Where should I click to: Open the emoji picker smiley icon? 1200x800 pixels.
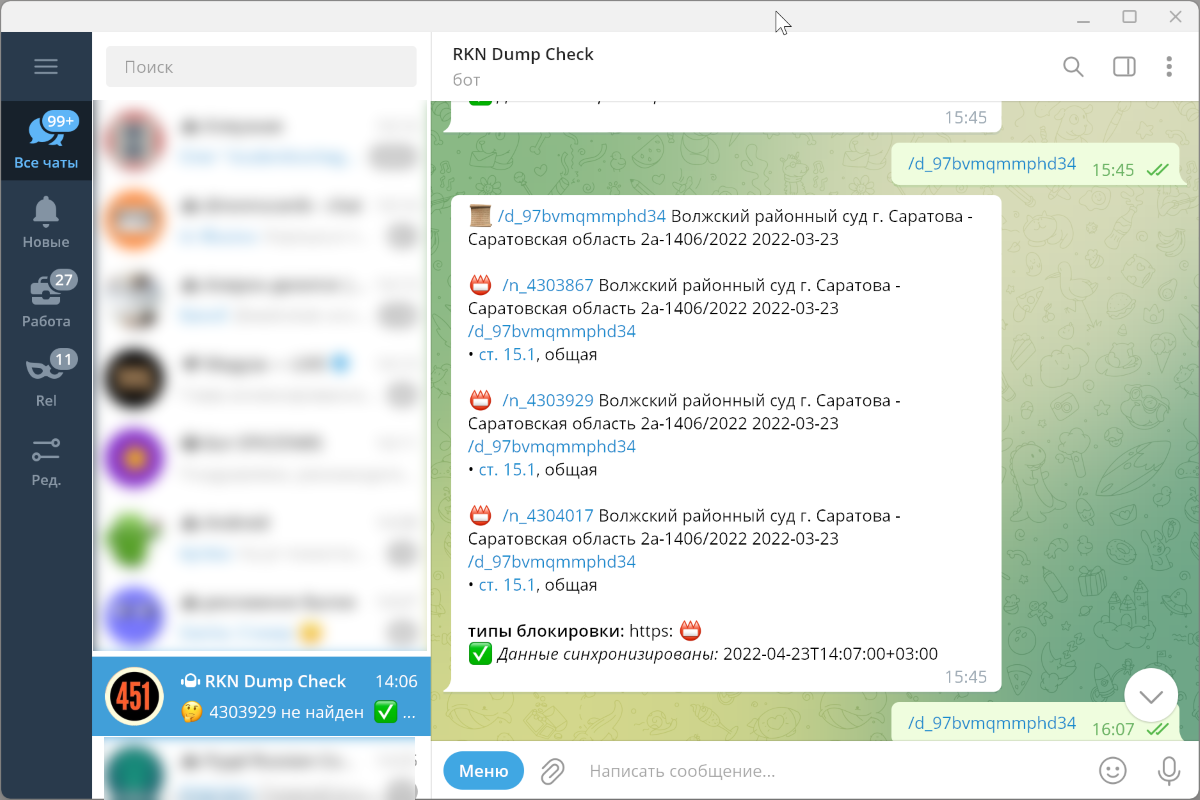point(1112,770)
